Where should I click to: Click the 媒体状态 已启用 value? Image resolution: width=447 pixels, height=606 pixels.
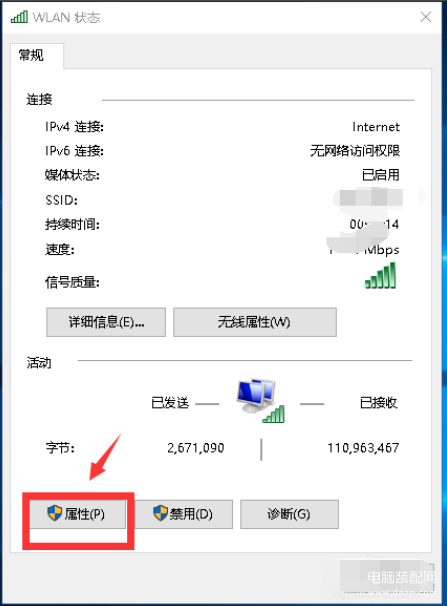(x=381, y=175)
